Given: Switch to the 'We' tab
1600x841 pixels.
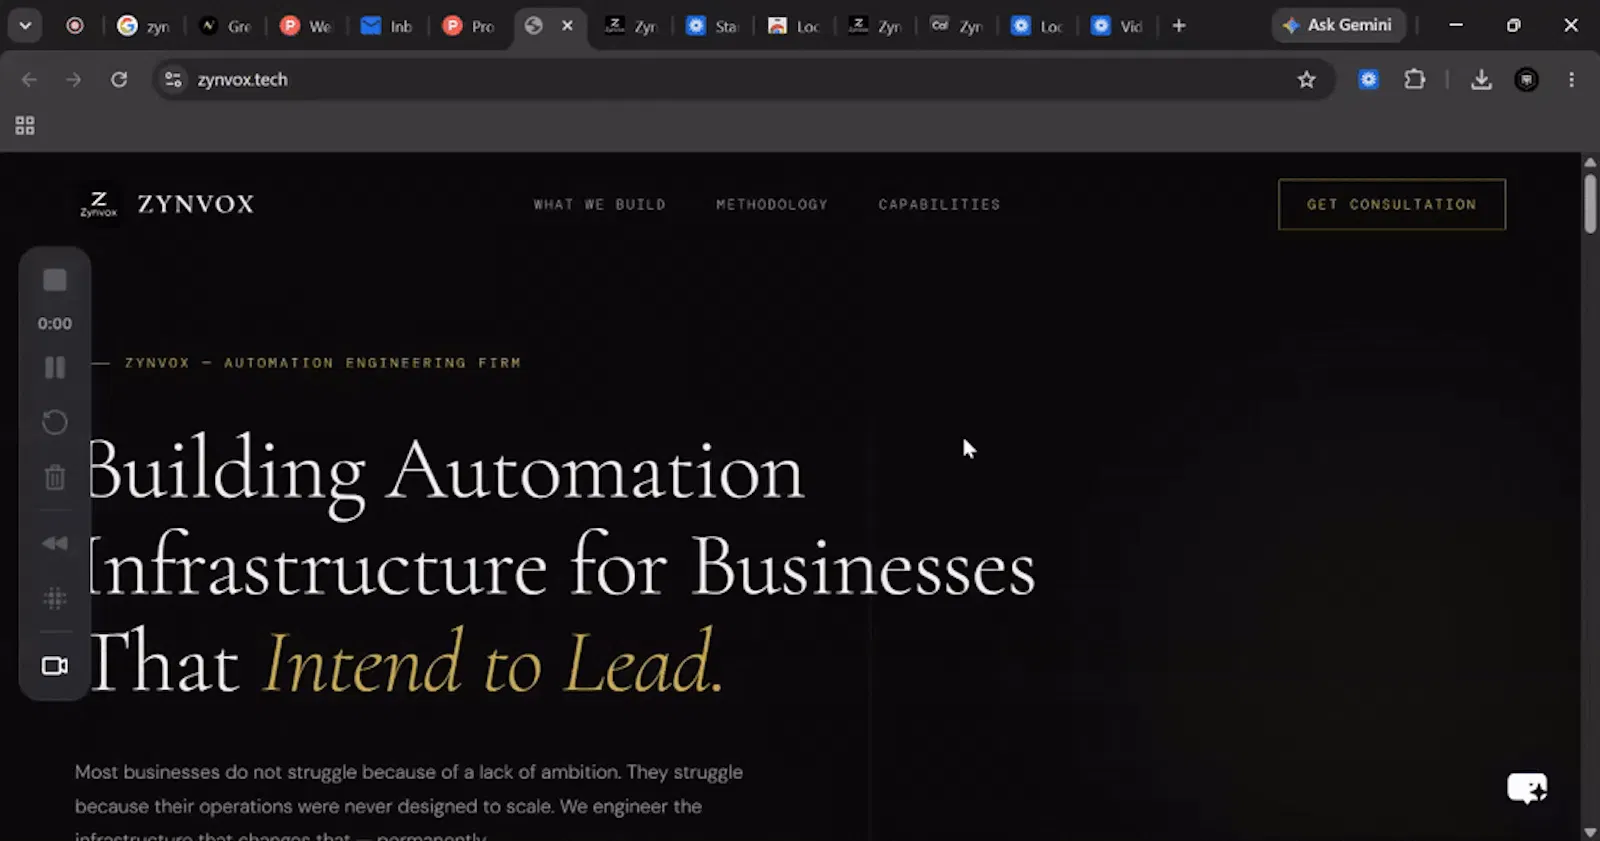Looking at the screenshot, I should pos(305,26).
